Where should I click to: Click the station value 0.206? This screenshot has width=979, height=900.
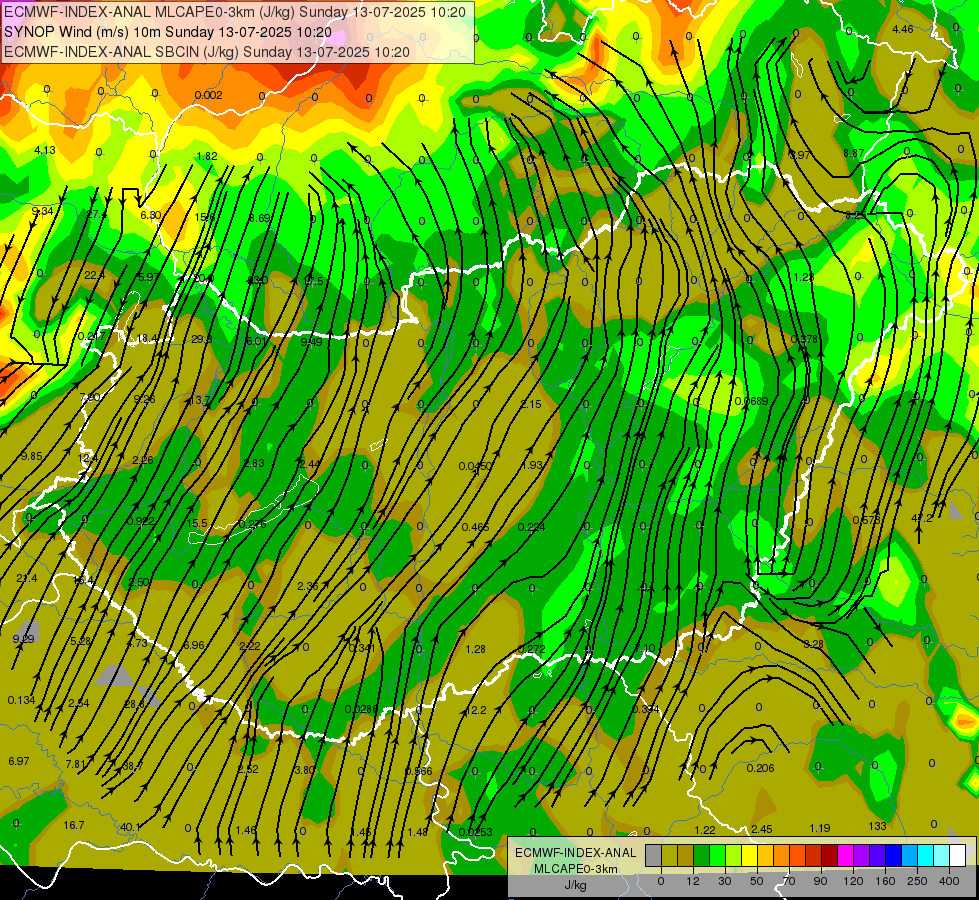pyautogui.click(x=760, y=768)
